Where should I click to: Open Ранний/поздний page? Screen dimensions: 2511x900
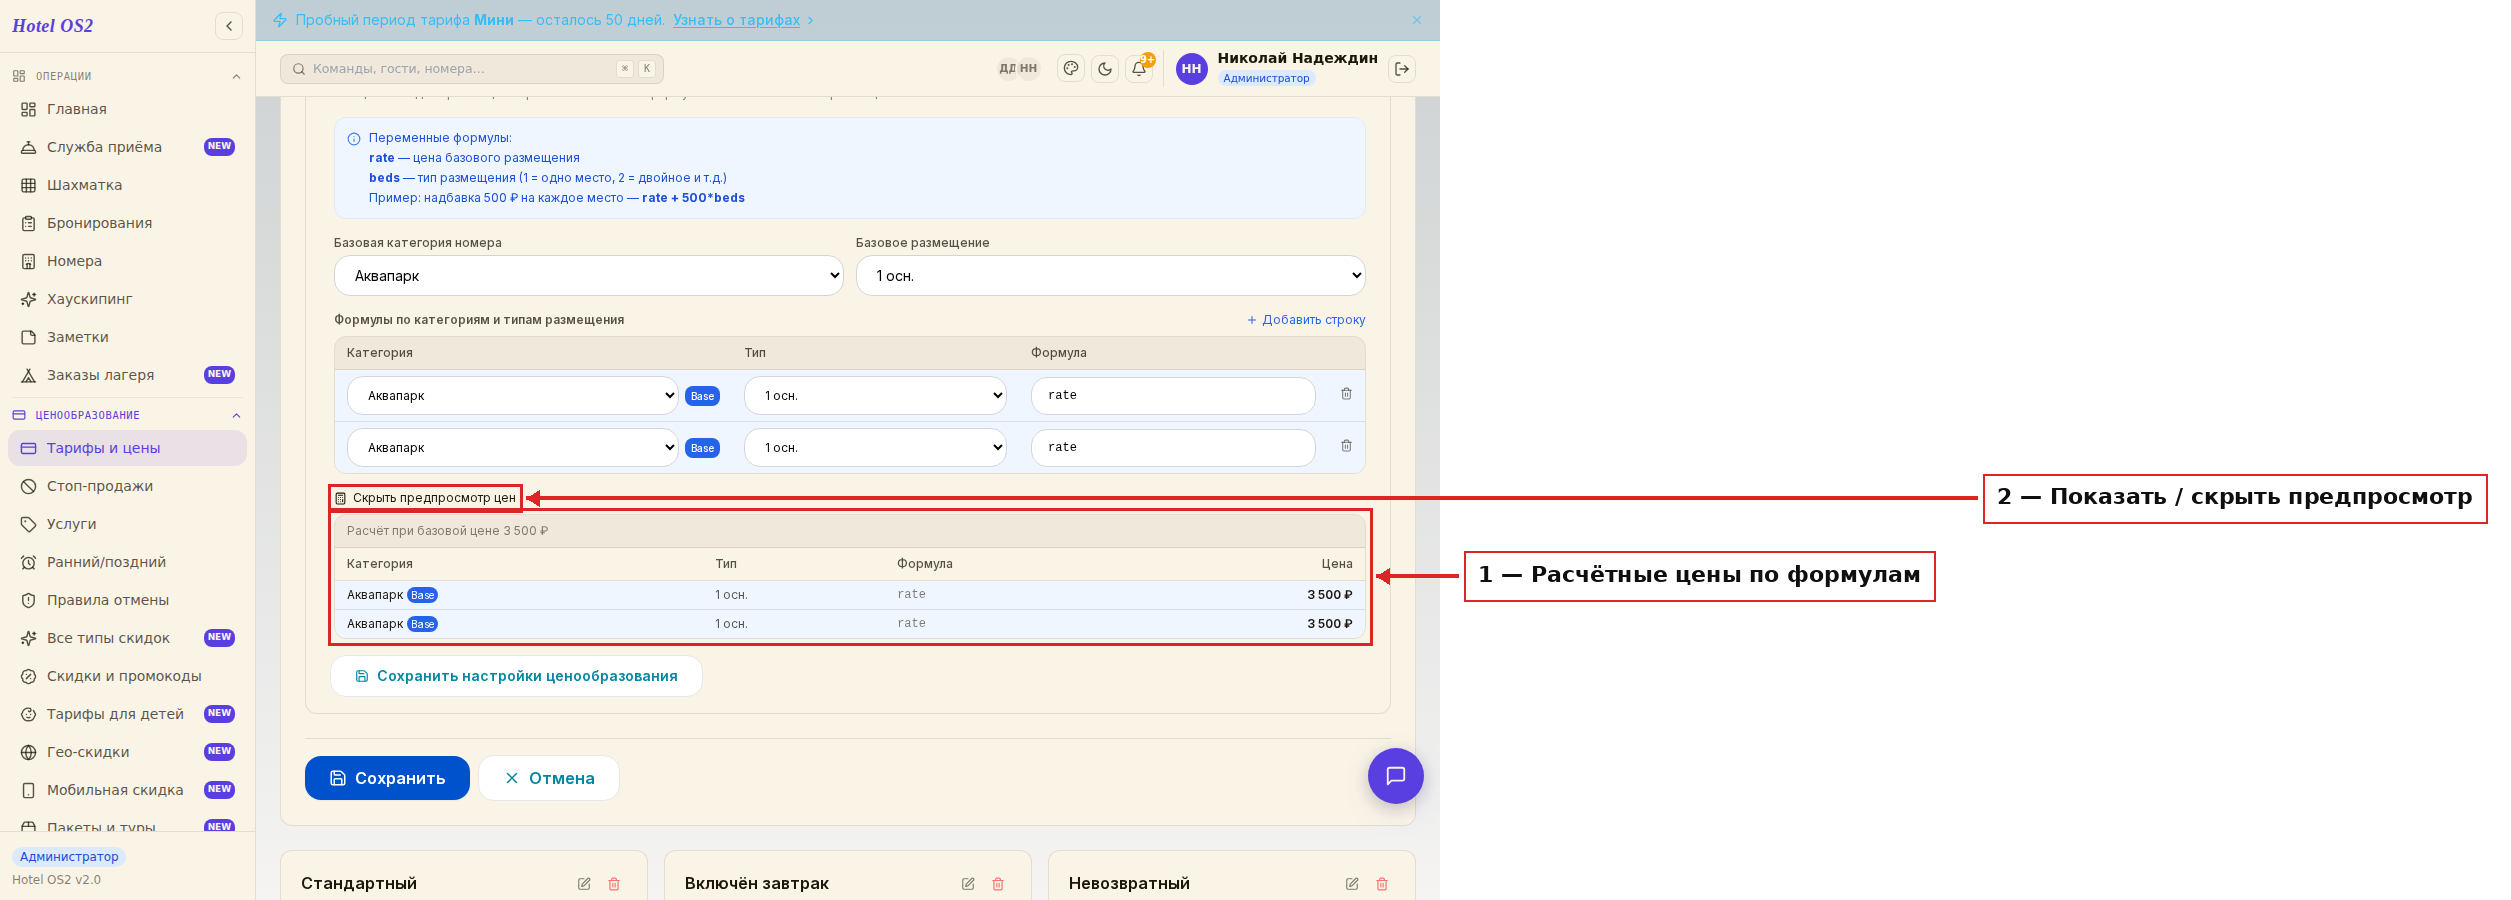tap(127, 562)
